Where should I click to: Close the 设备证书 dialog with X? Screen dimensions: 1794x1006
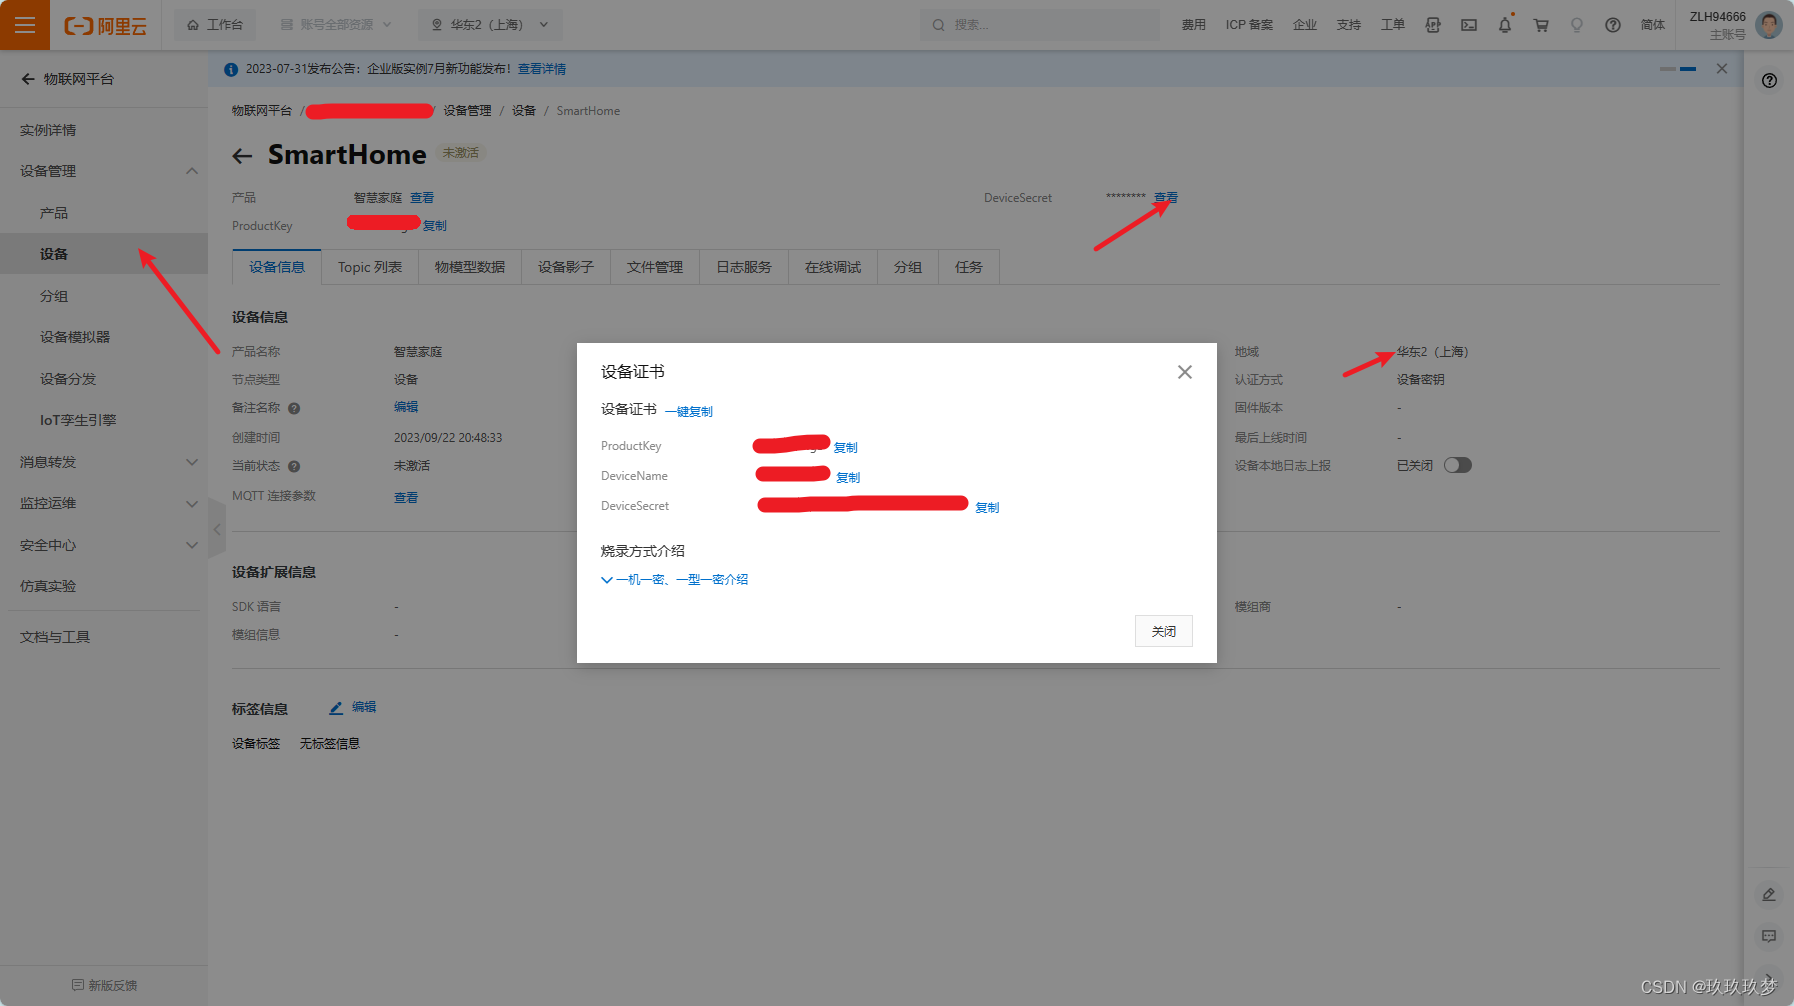tap(1185, 372)
